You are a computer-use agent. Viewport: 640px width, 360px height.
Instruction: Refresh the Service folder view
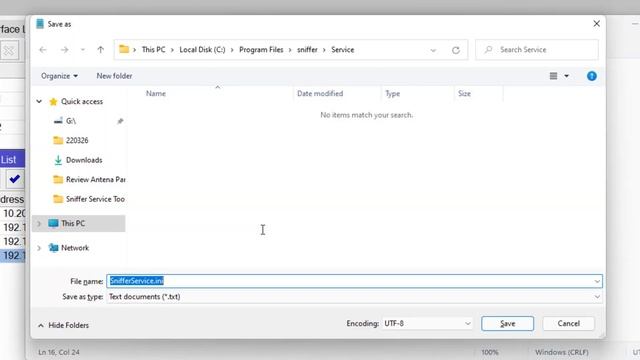point(456,50)
